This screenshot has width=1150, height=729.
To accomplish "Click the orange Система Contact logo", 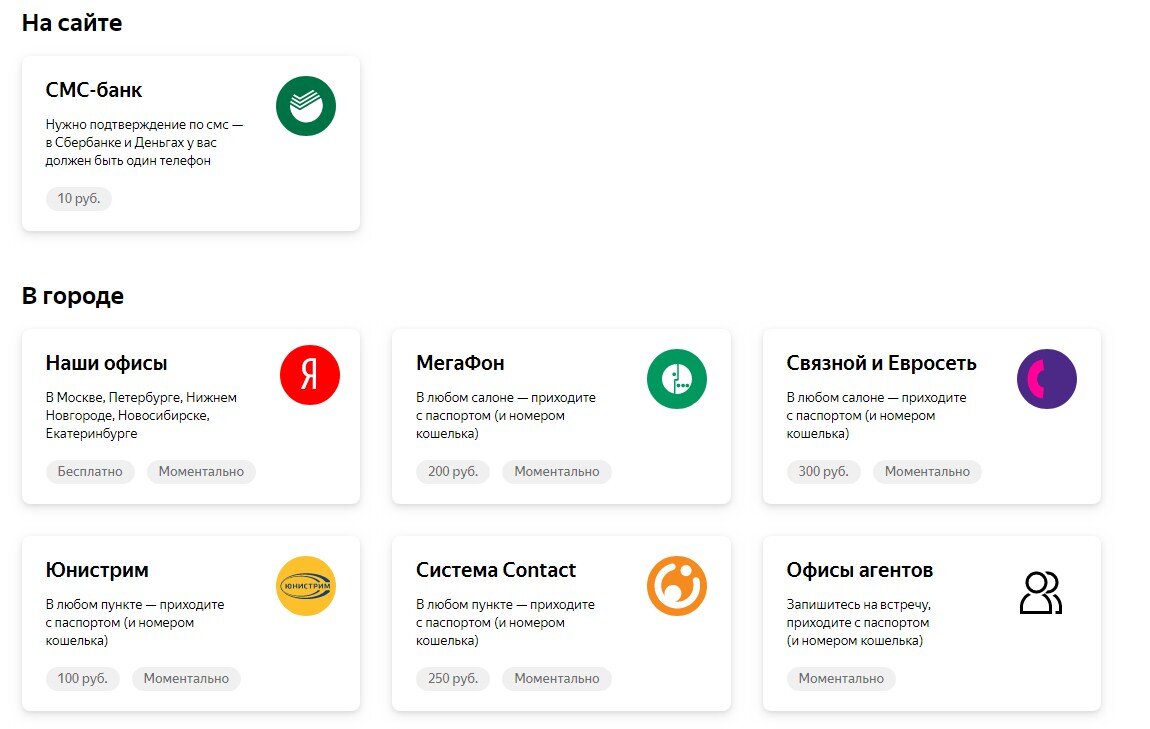I will coord(676,585).
